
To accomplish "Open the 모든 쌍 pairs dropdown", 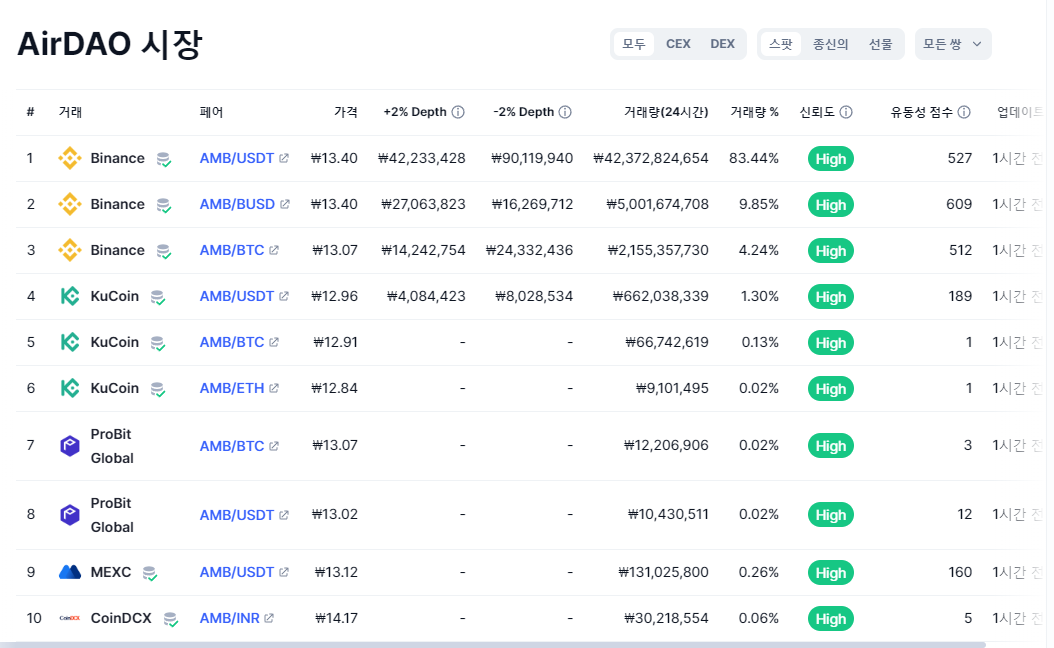I will pos(952,44).
